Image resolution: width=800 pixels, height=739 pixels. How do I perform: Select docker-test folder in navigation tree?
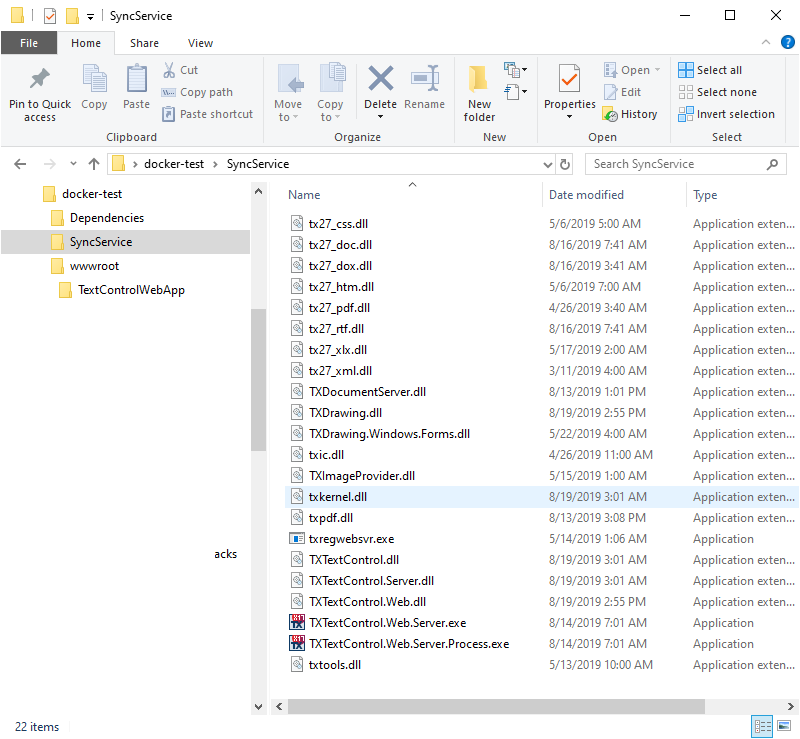click(92, 194)
